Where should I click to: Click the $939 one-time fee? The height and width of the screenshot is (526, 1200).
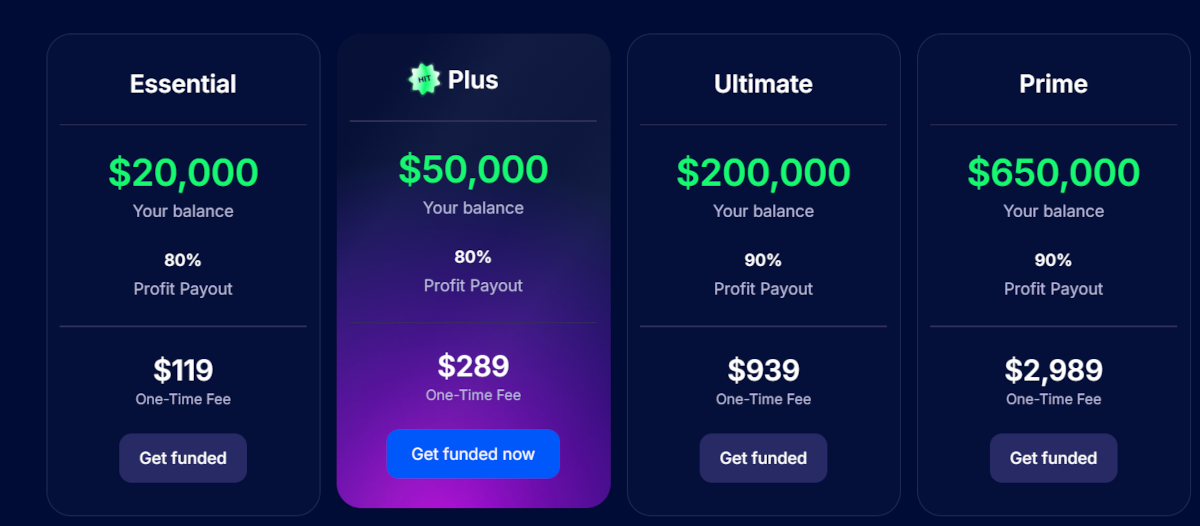763,370
